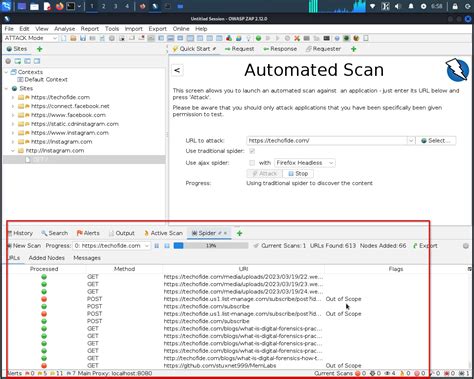Open the Report menu
The width and height of the screenshot is (474, 379).
pyautogui.click(x=90, y=29)
